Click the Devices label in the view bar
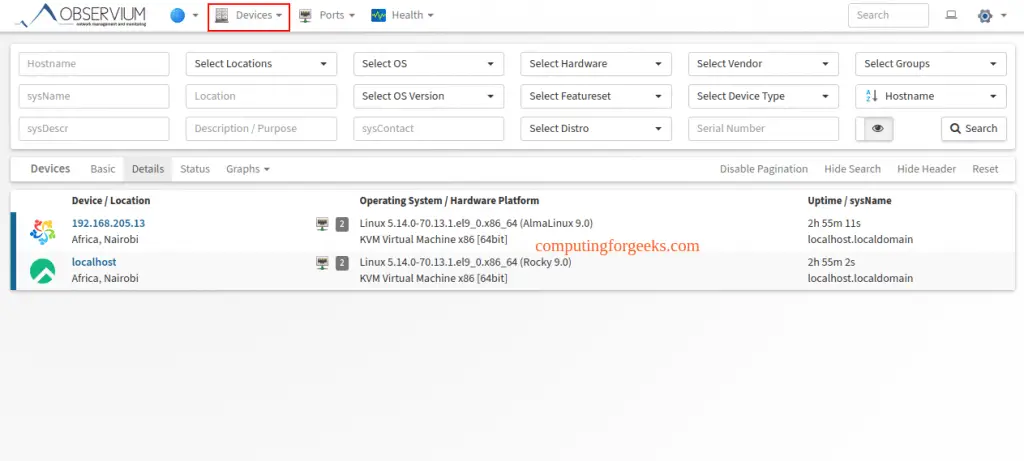This screenshot has height=461, width=1024. (50, 168)
